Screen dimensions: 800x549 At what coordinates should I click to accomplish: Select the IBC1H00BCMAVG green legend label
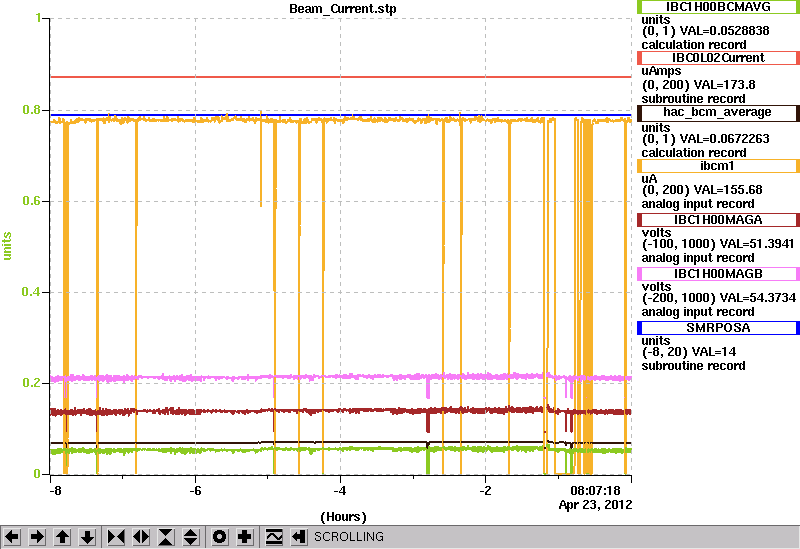click(x=718, y=7)
